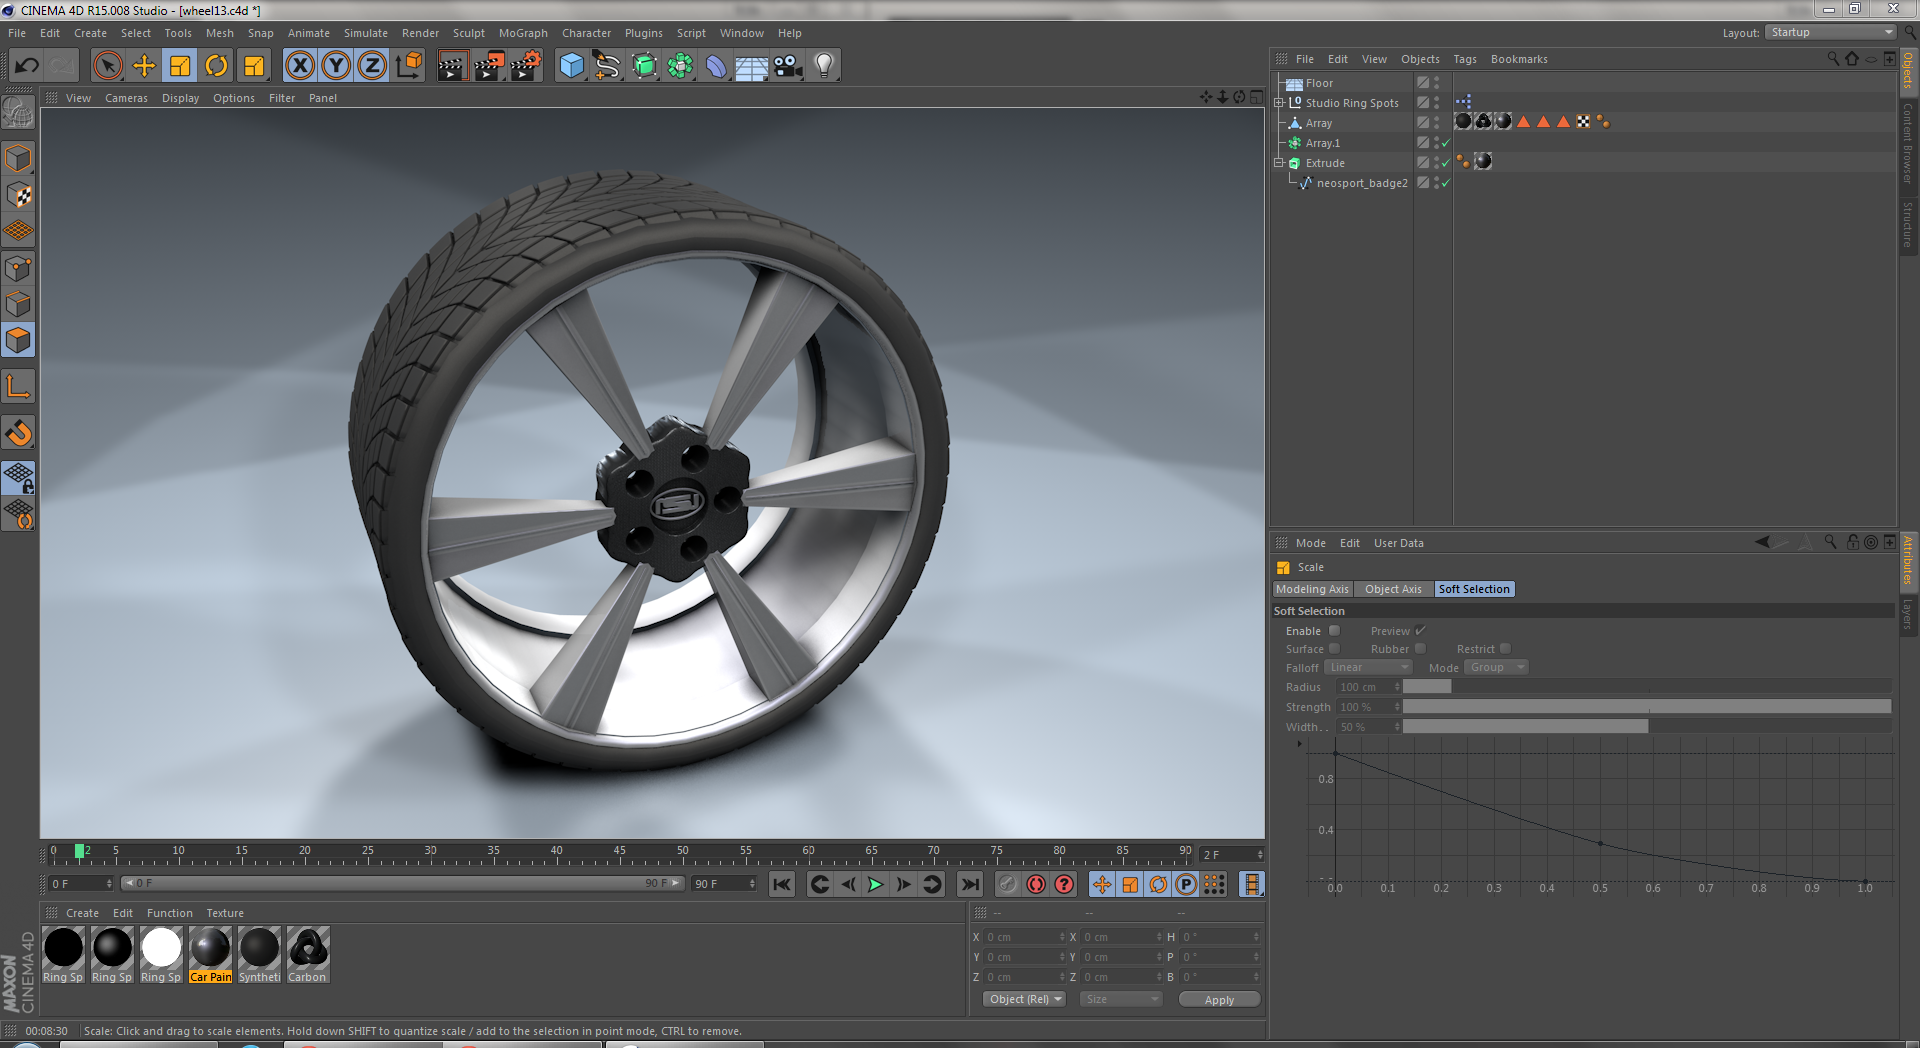This screenshot has width=1920, height=1048.
Task: Open the Simulate menu
Action: pyautogui.click(x=366, y=33)
